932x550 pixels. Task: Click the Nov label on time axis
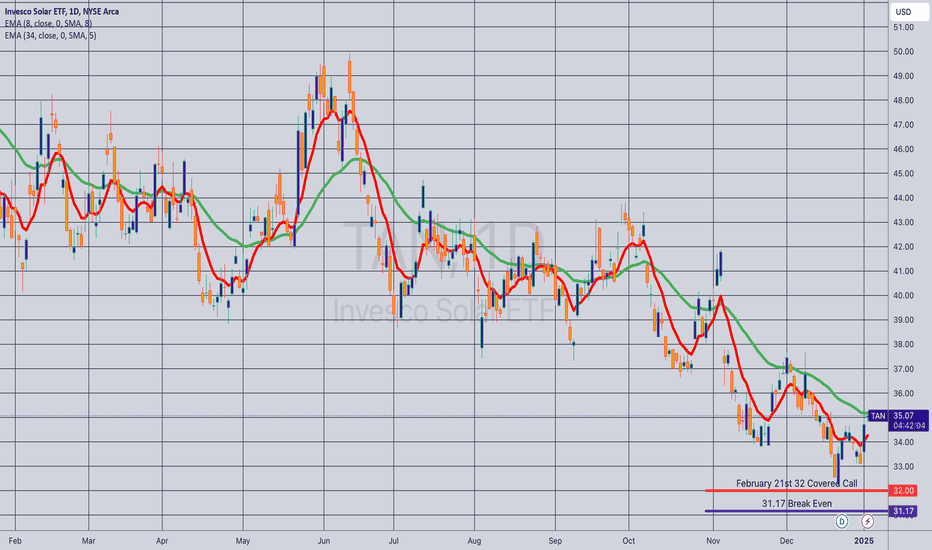[713, 541]
